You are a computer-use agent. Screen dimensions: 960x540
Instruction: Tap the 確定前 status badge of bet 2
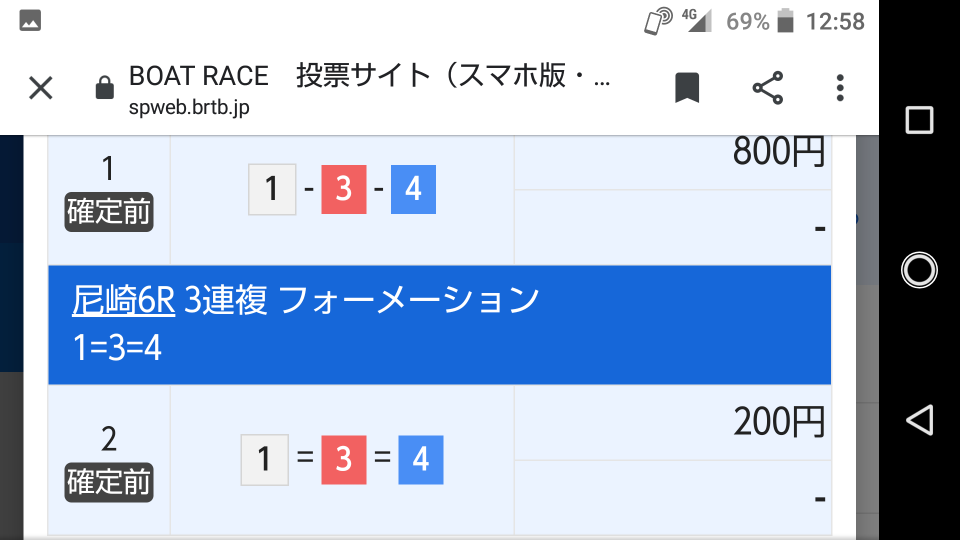[x=109, y=482]
